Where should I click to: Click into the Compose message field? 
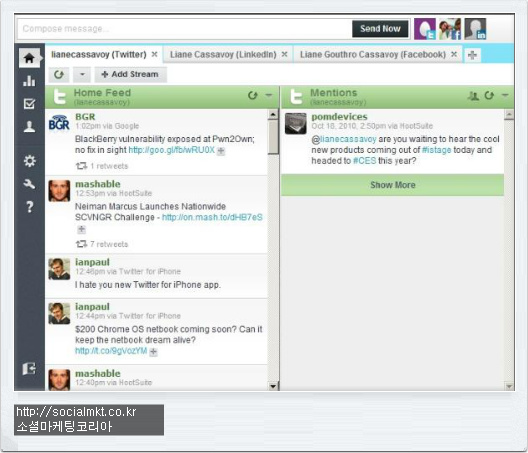click(x=184, y=29)
